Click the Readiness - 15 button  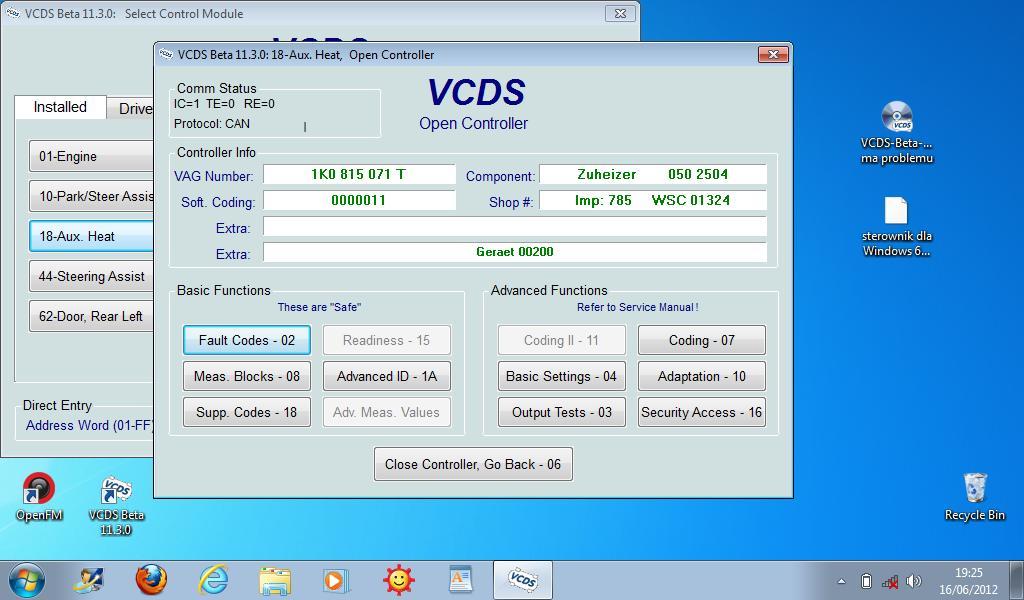click(387, 340)
